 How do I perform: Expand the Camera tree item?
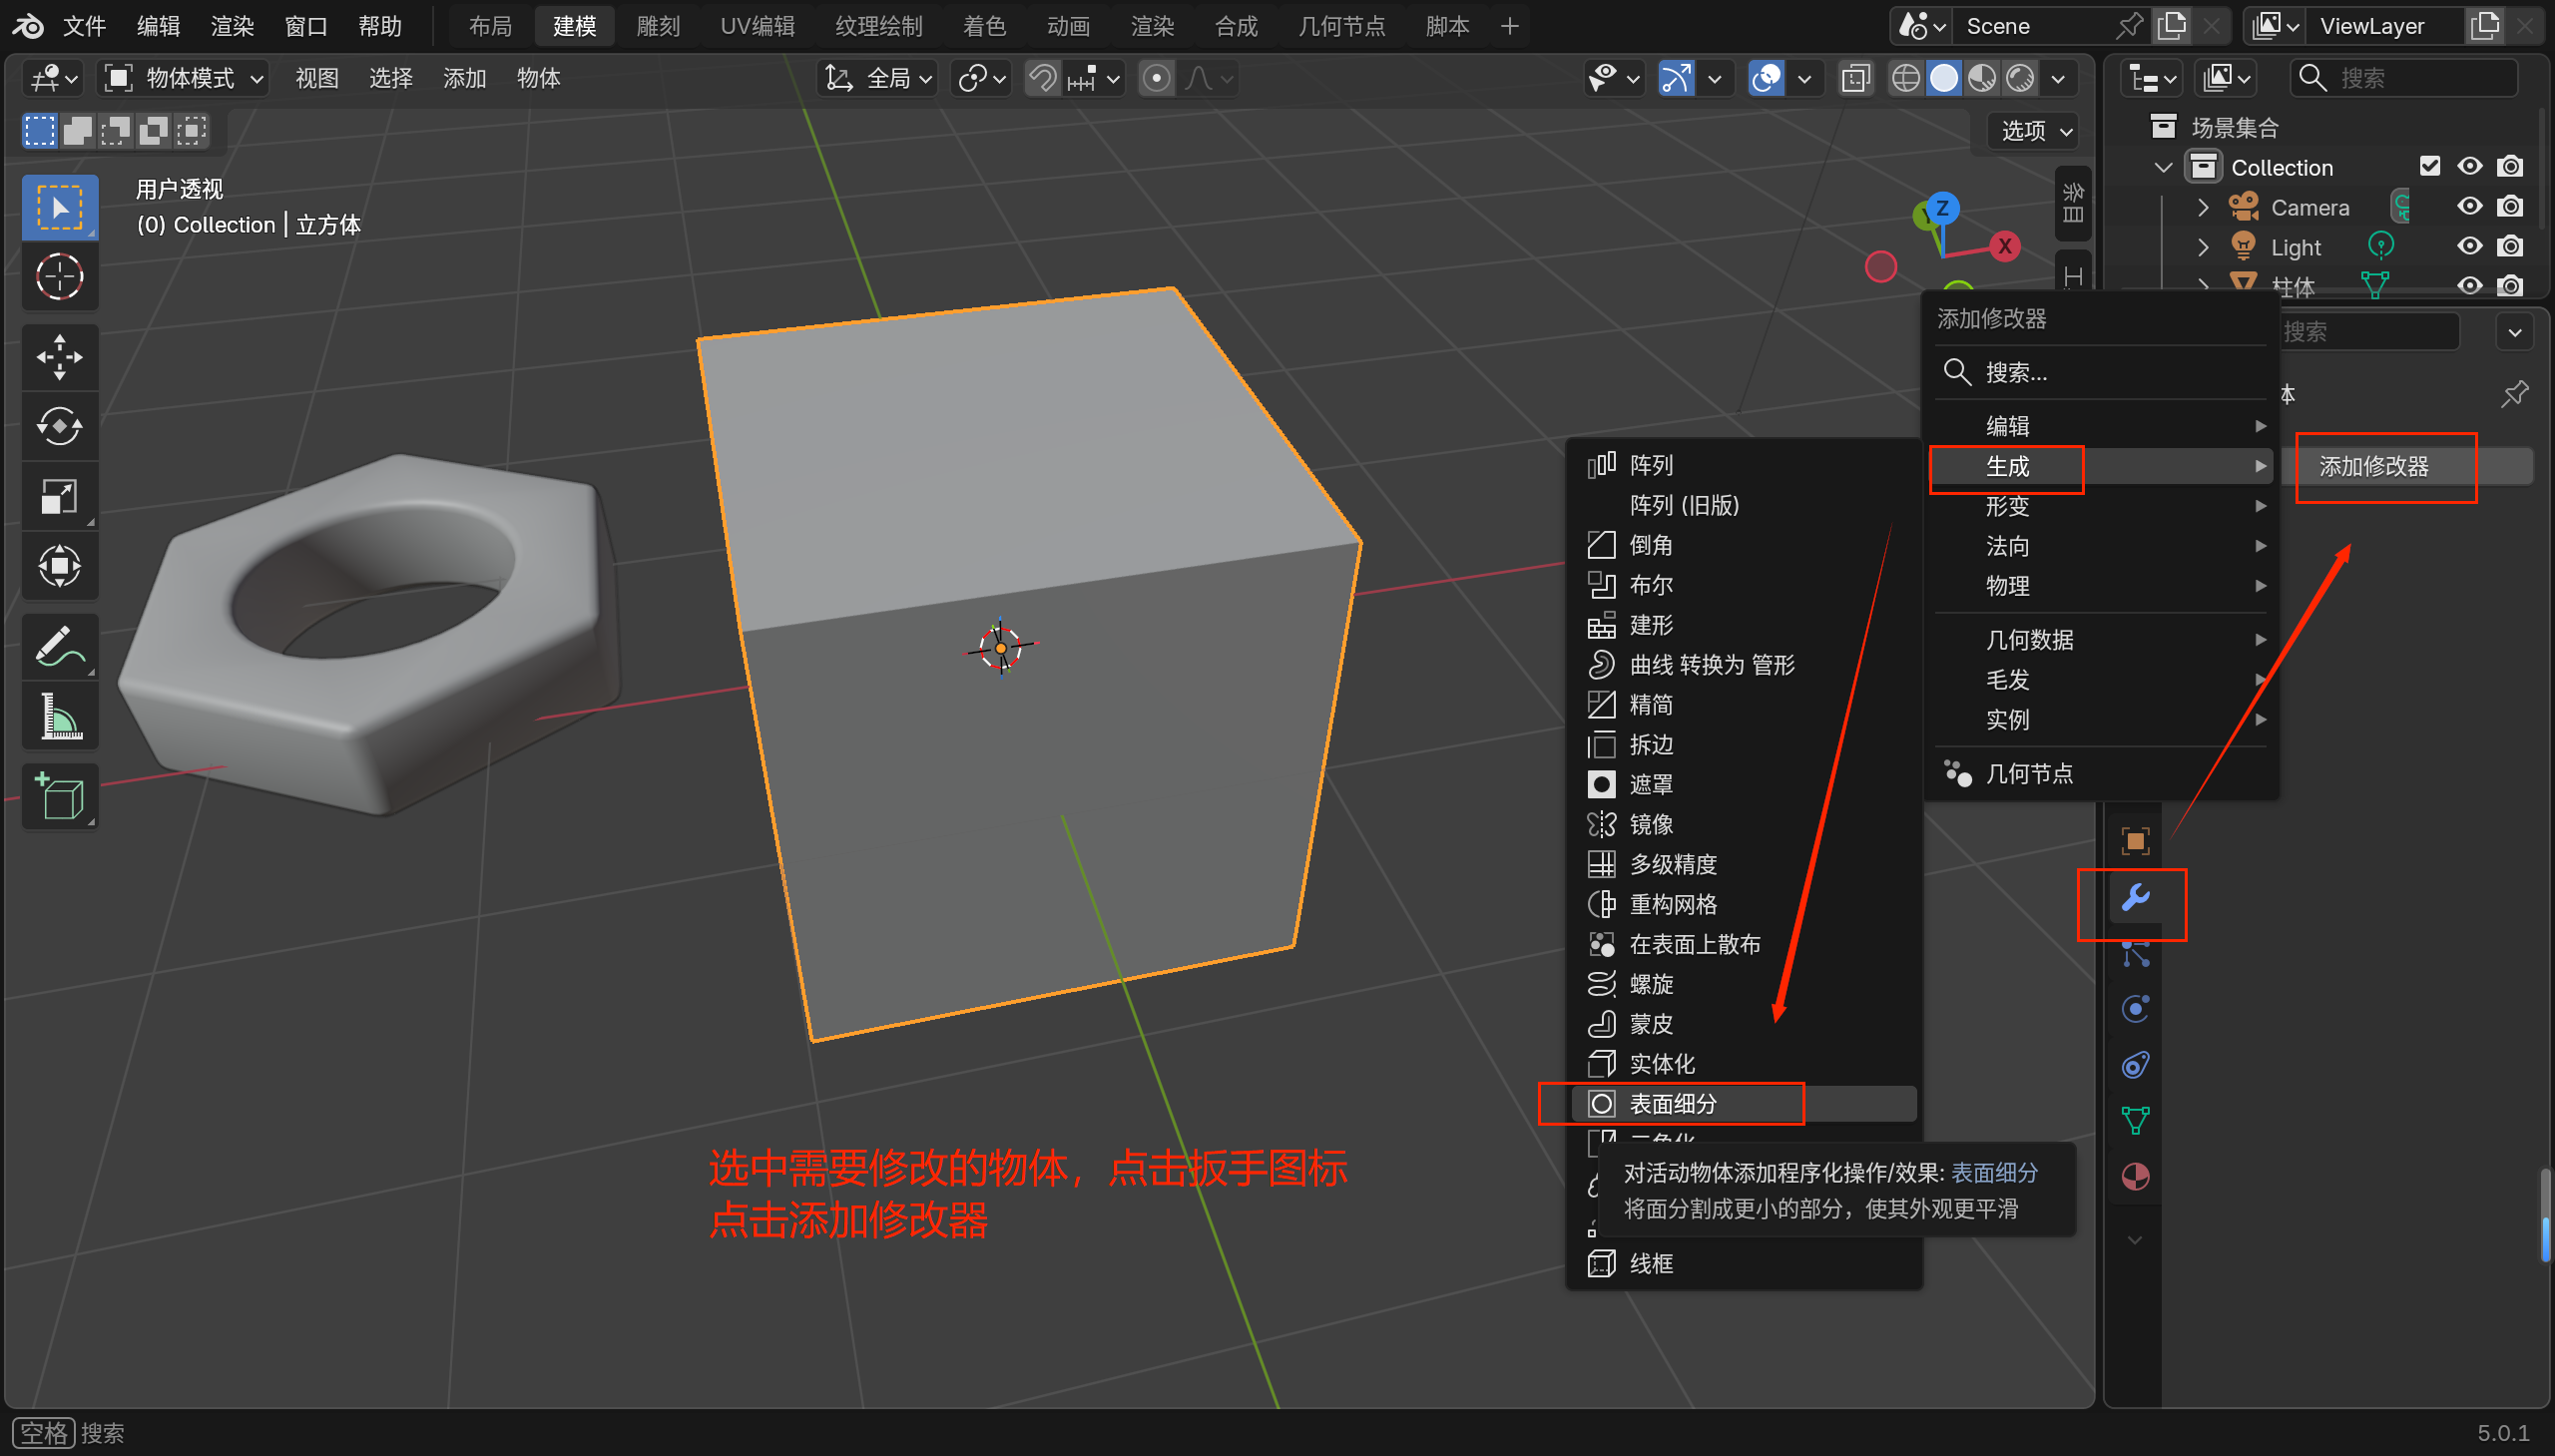[2203, 207]
